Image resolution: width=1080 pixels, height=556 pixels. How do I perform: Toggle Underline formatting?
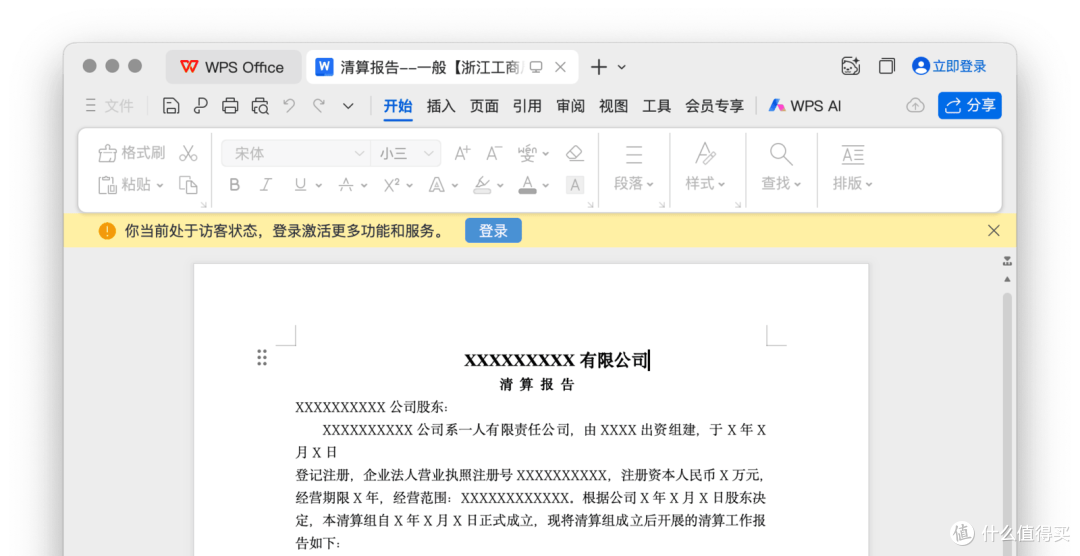[x=300, y=185]
